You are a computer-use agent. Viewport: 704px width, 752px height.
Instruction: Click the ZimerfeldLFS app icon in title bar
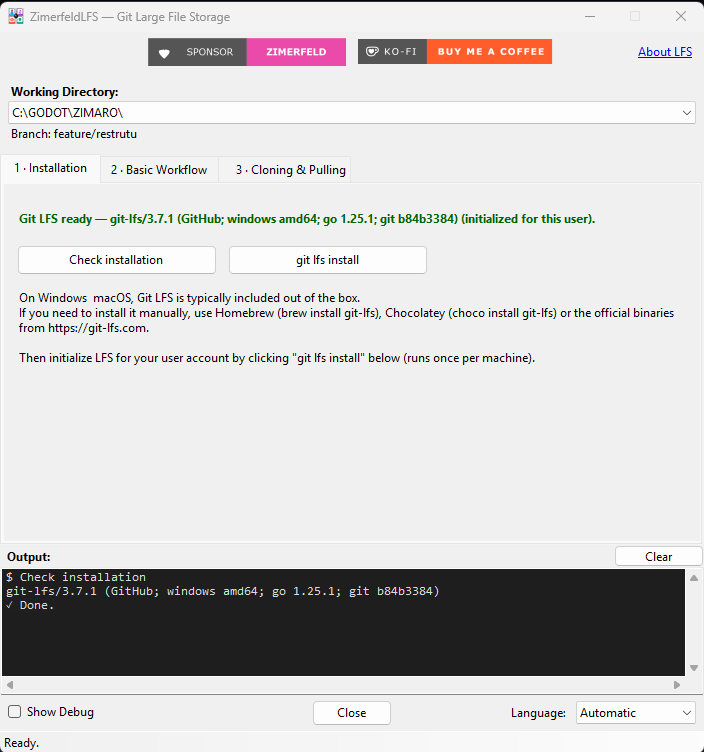(x=16, y=16)
